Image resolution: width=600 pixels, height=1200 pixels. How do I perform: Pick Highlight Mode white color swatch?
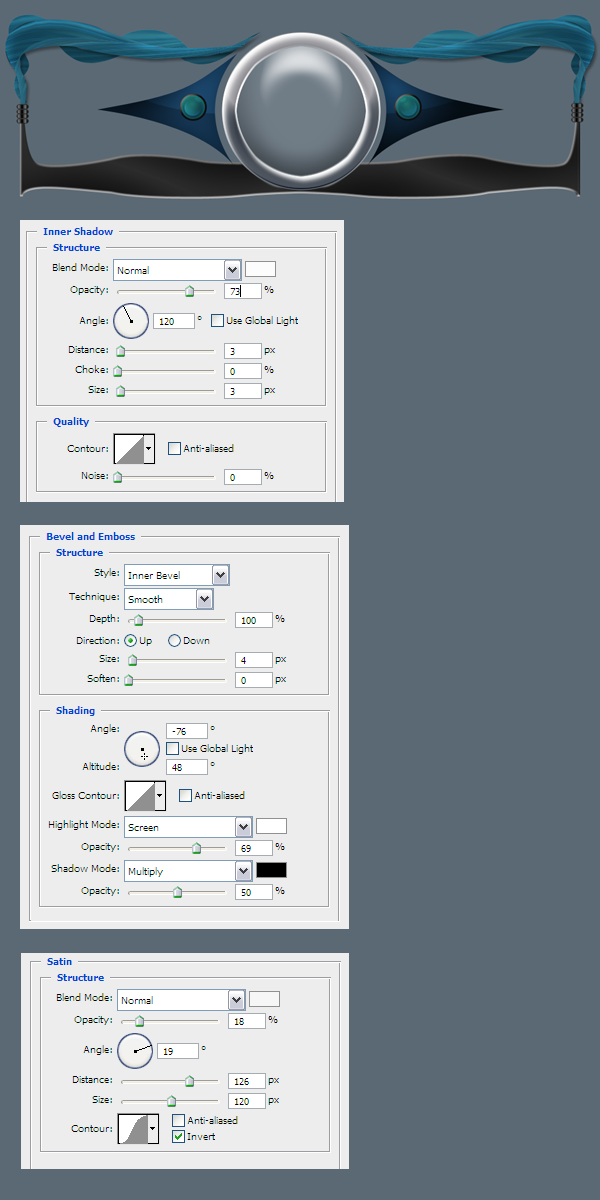click(x=271, y=826)
